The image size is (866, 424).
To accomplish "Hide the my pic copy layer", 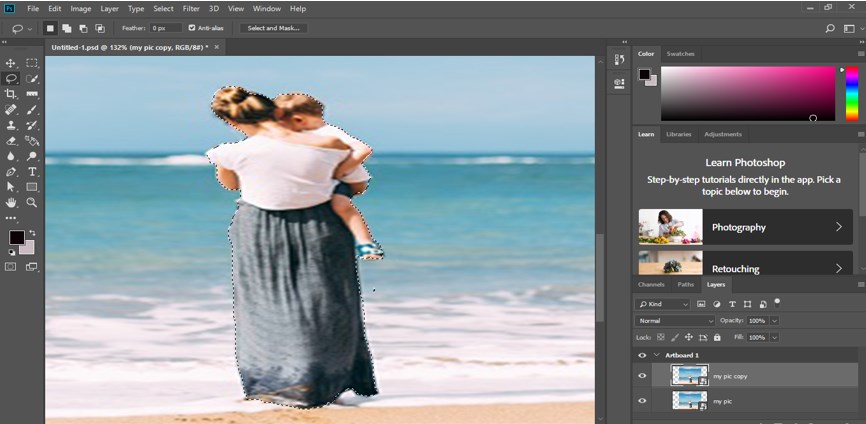I will 642,376.
